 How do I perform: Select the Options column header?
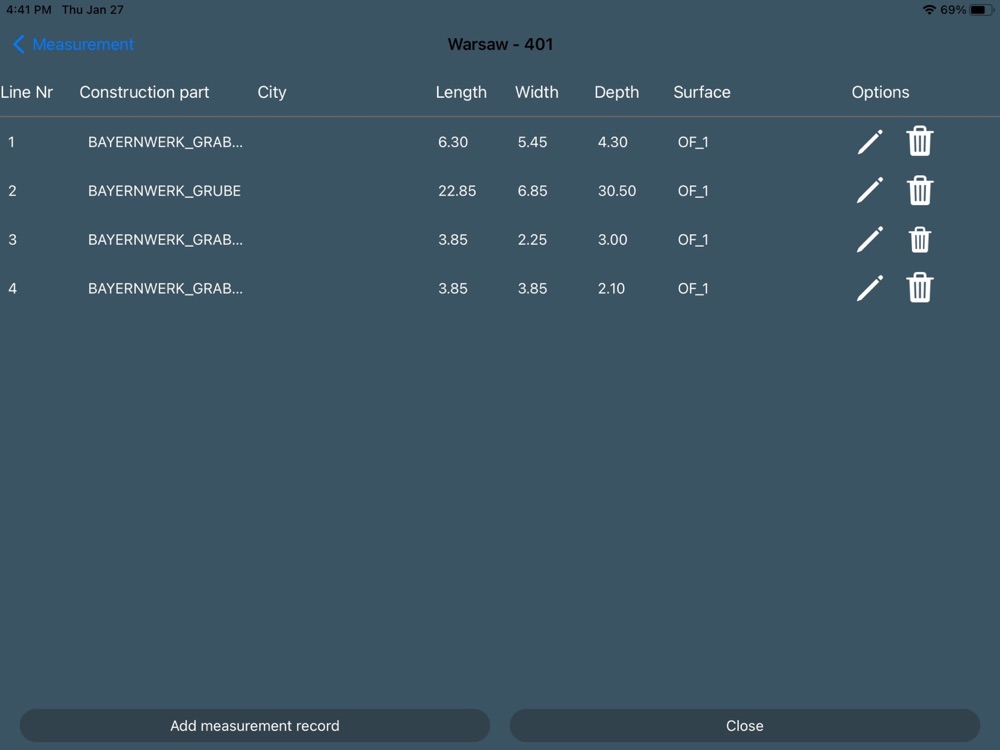pyautogui.click(x=880, y=92)
